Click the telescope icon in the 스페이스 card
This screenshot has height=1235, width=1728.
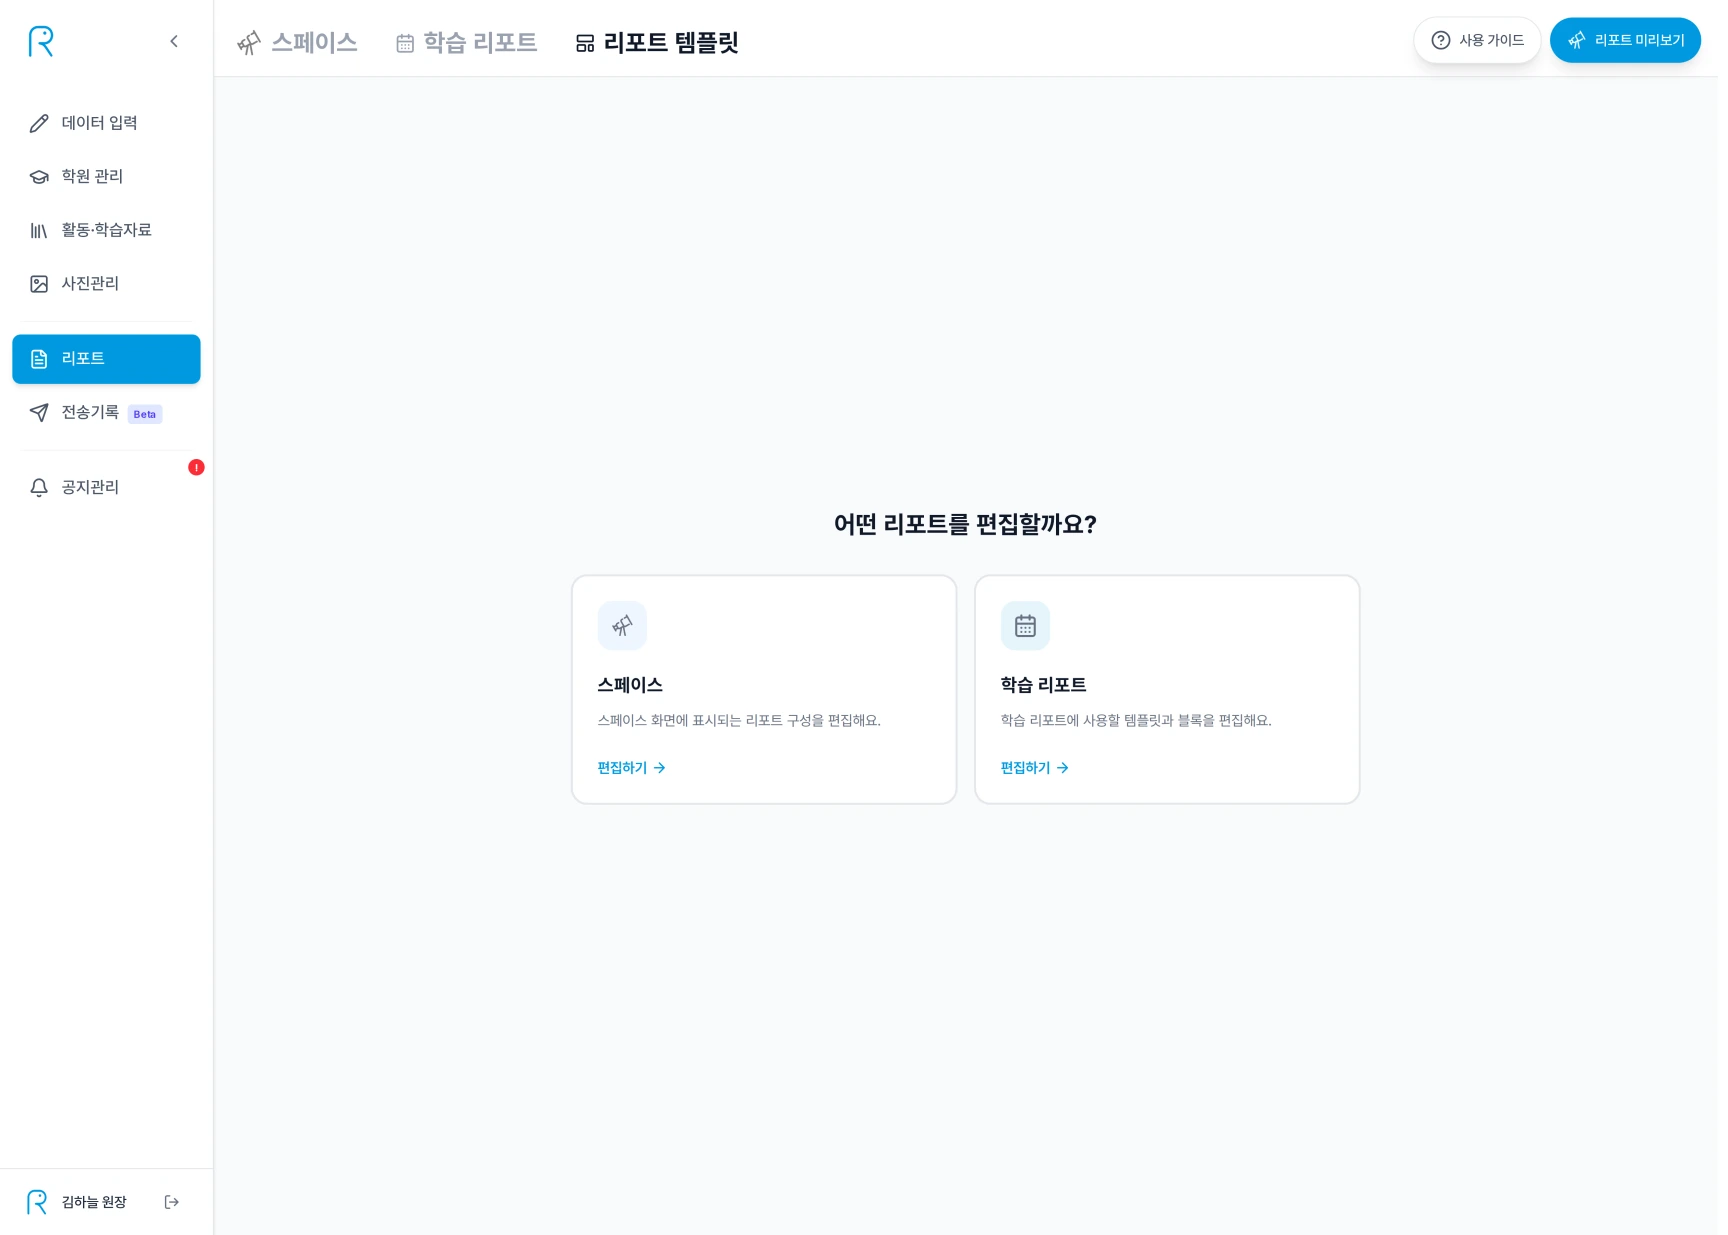tap(622, 626)
